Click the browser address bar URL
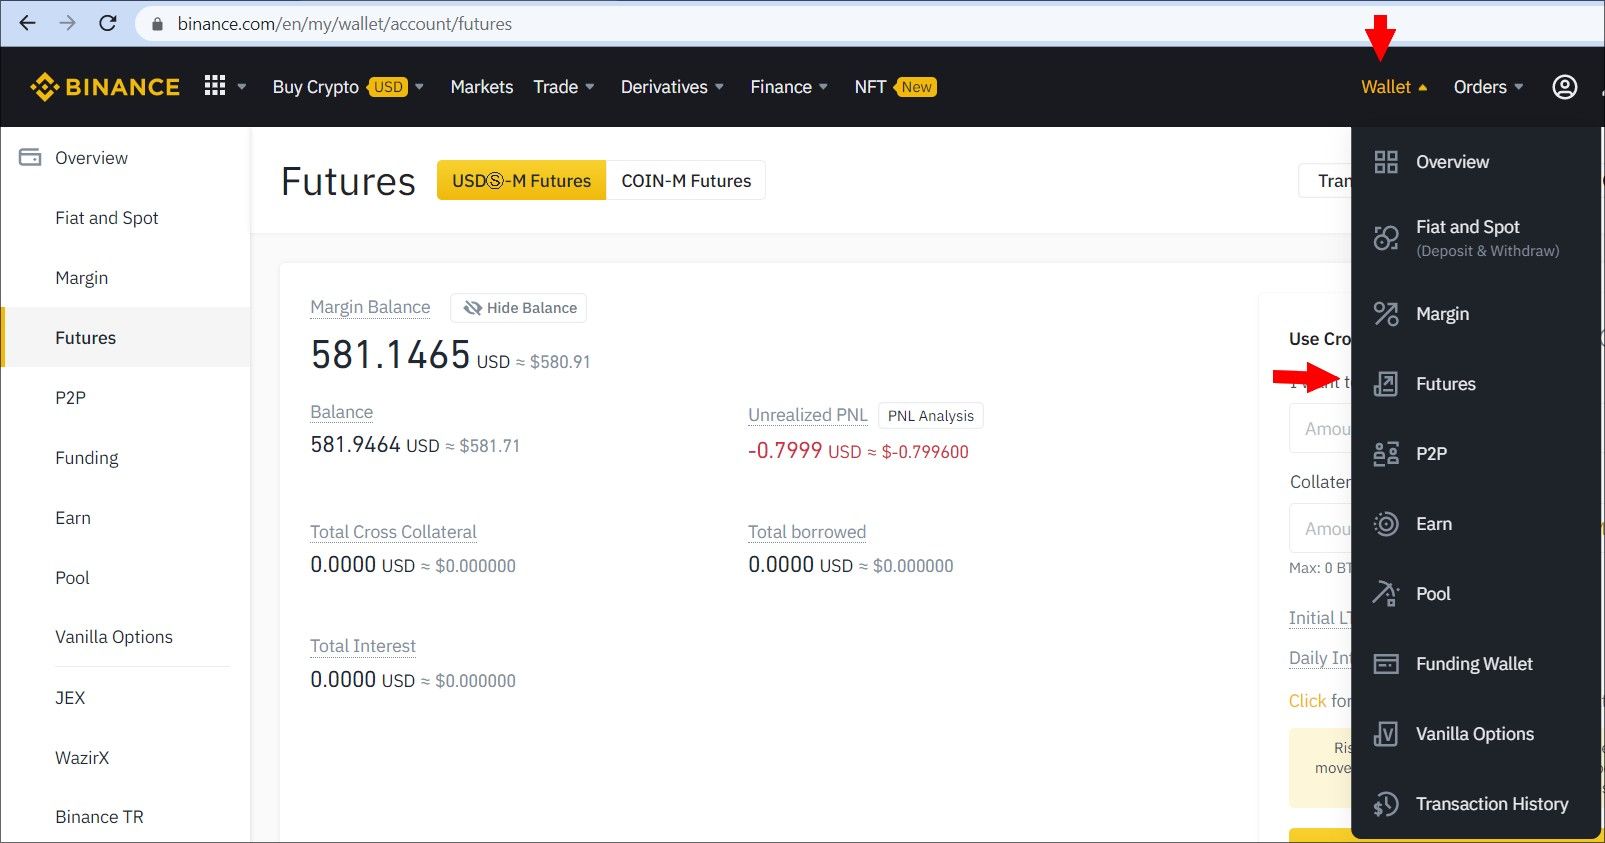1605x843 pixels. [345, 23]
